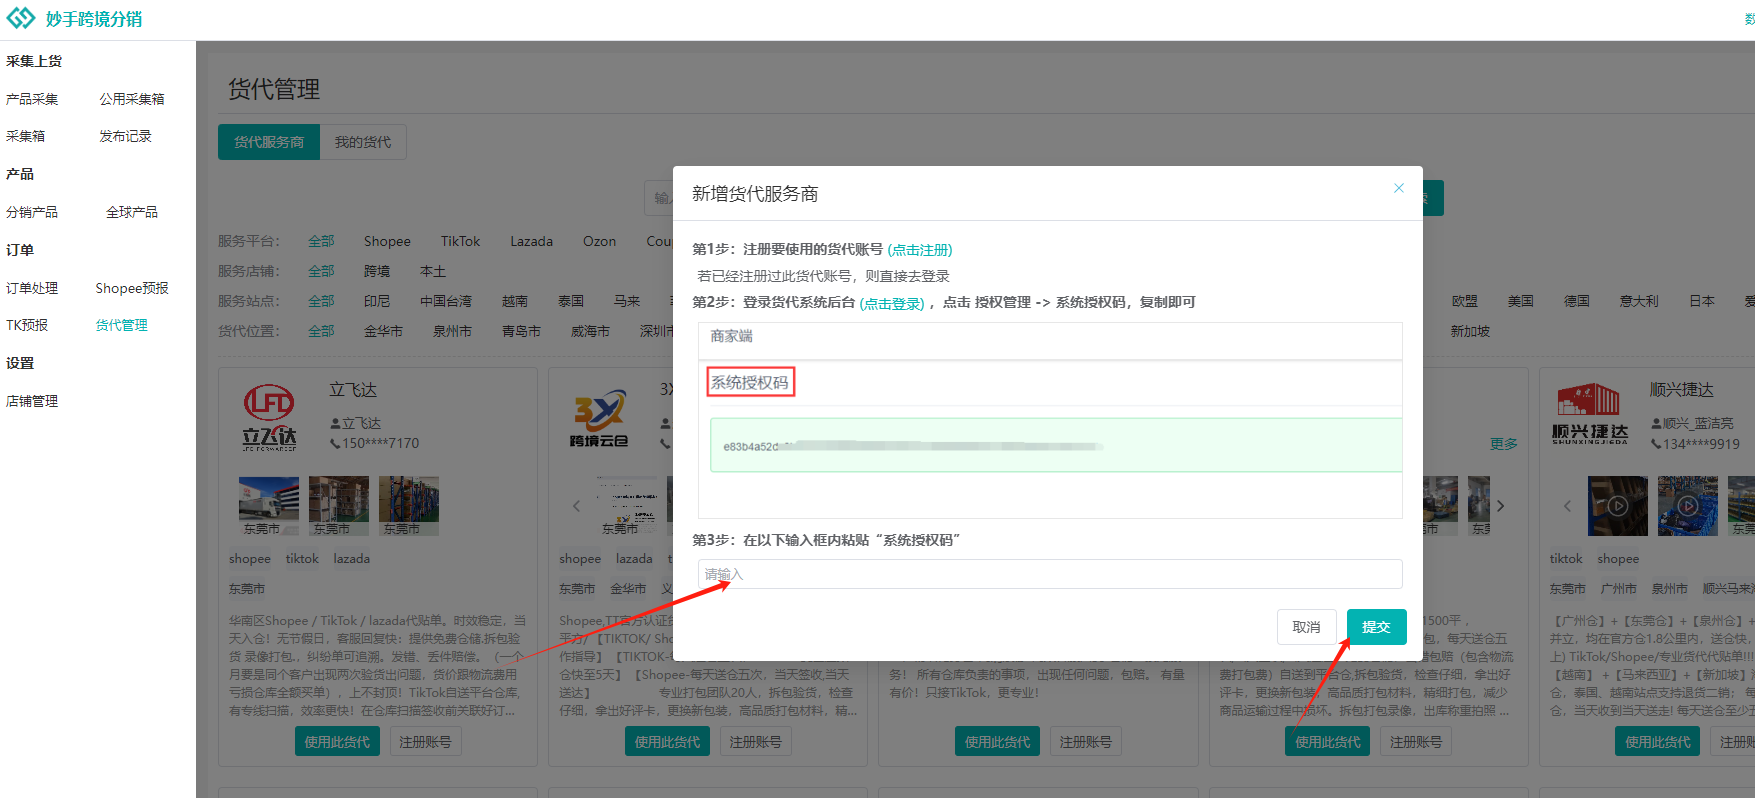This screenshot has width=1755, height=798.
Task: Open 货代管理 in the sidebar
Action: click(122, 325)
